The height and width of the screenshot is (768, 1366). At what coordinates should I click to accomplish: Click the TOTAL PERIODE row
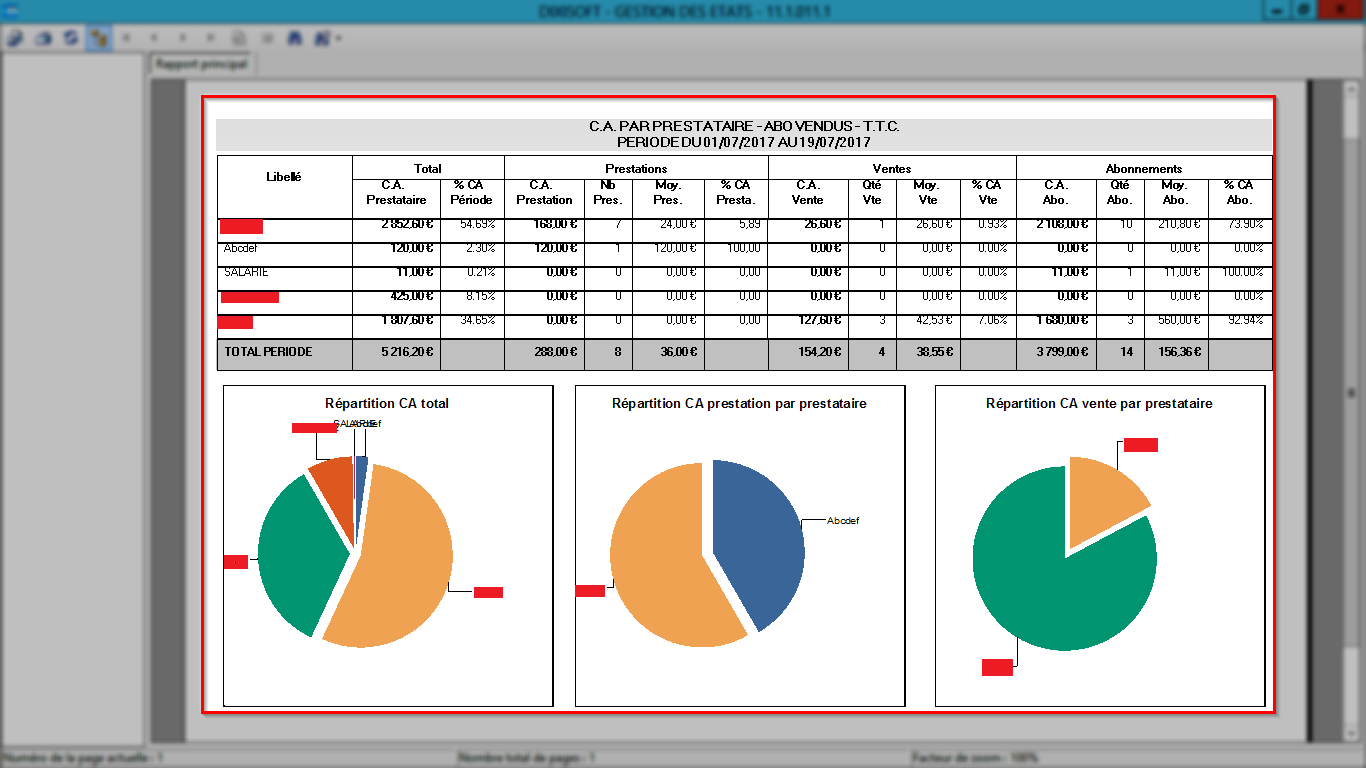pos(744,353)
